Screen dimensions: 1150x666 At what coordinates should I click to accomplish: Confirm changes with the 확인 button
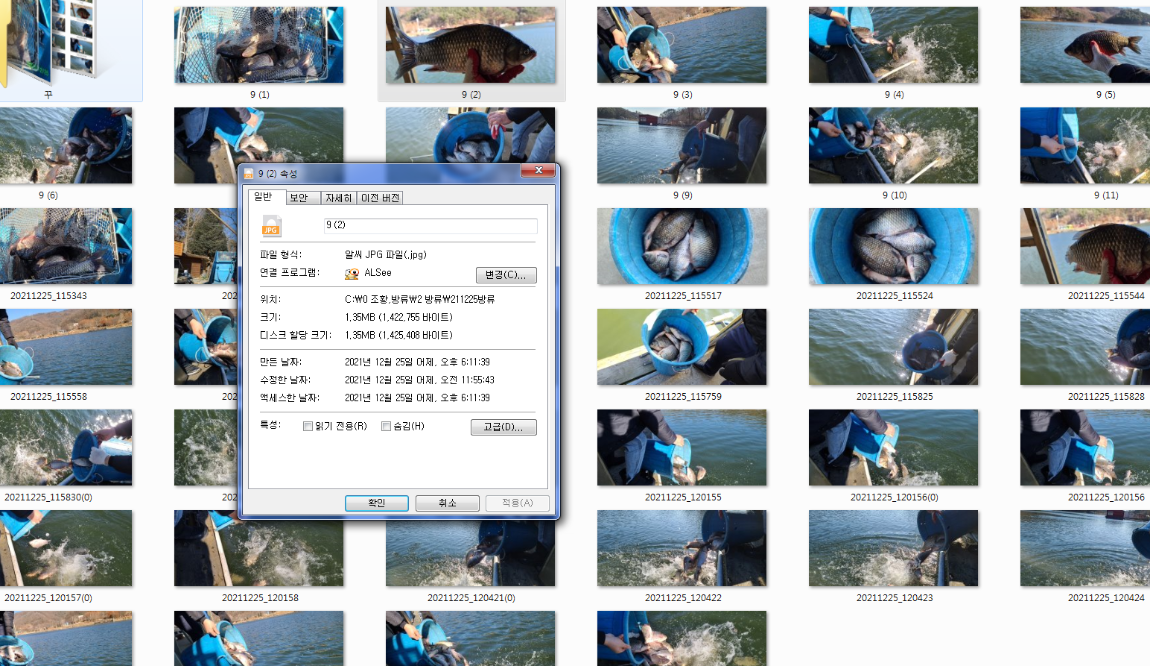coord(376,503)
